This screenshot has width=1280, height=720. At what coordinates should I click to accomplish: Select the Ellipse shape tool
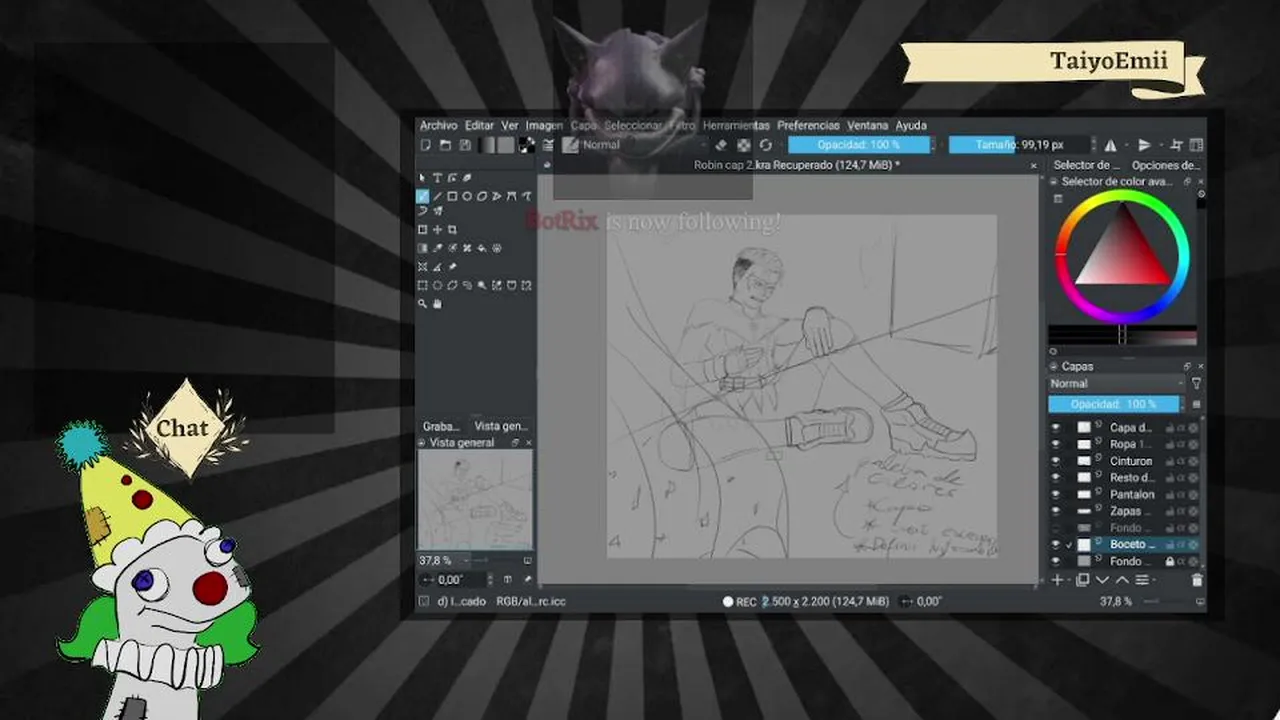click(467, 196)
